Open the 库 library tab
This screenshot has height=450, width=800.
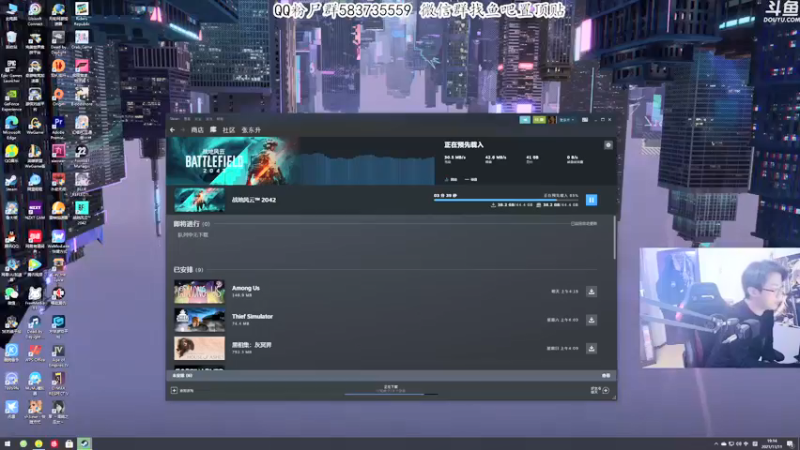tap(213, 130)
